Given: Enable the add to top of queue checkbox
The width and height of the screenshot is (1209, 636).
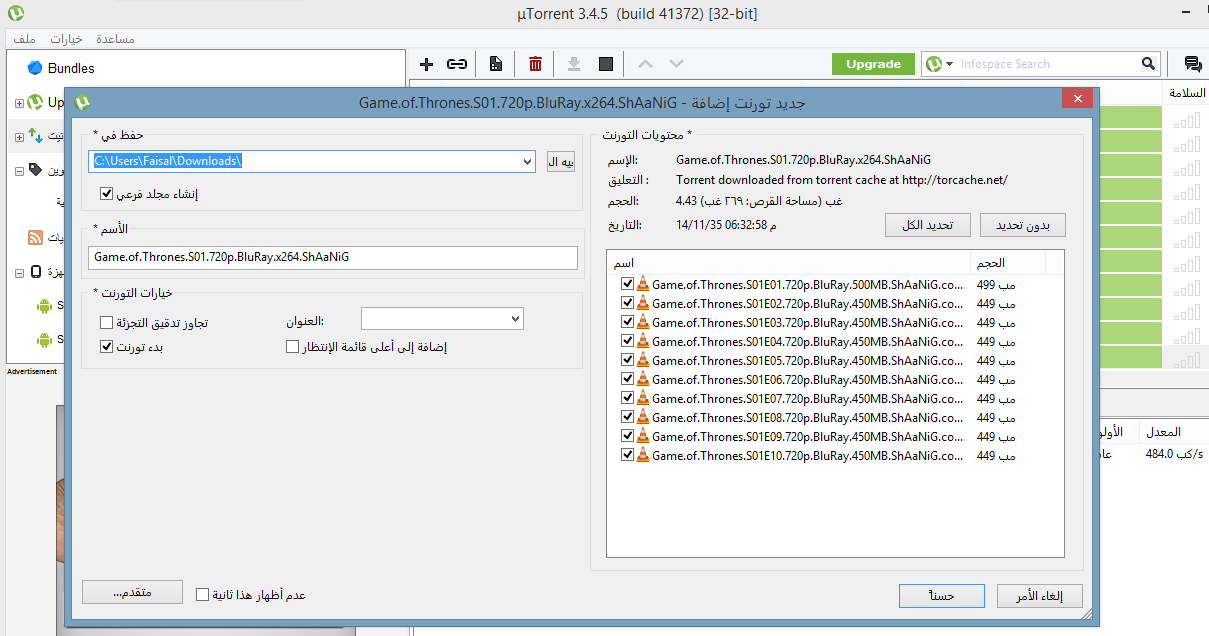Looking at the screenshot, I should pos(293,347).
